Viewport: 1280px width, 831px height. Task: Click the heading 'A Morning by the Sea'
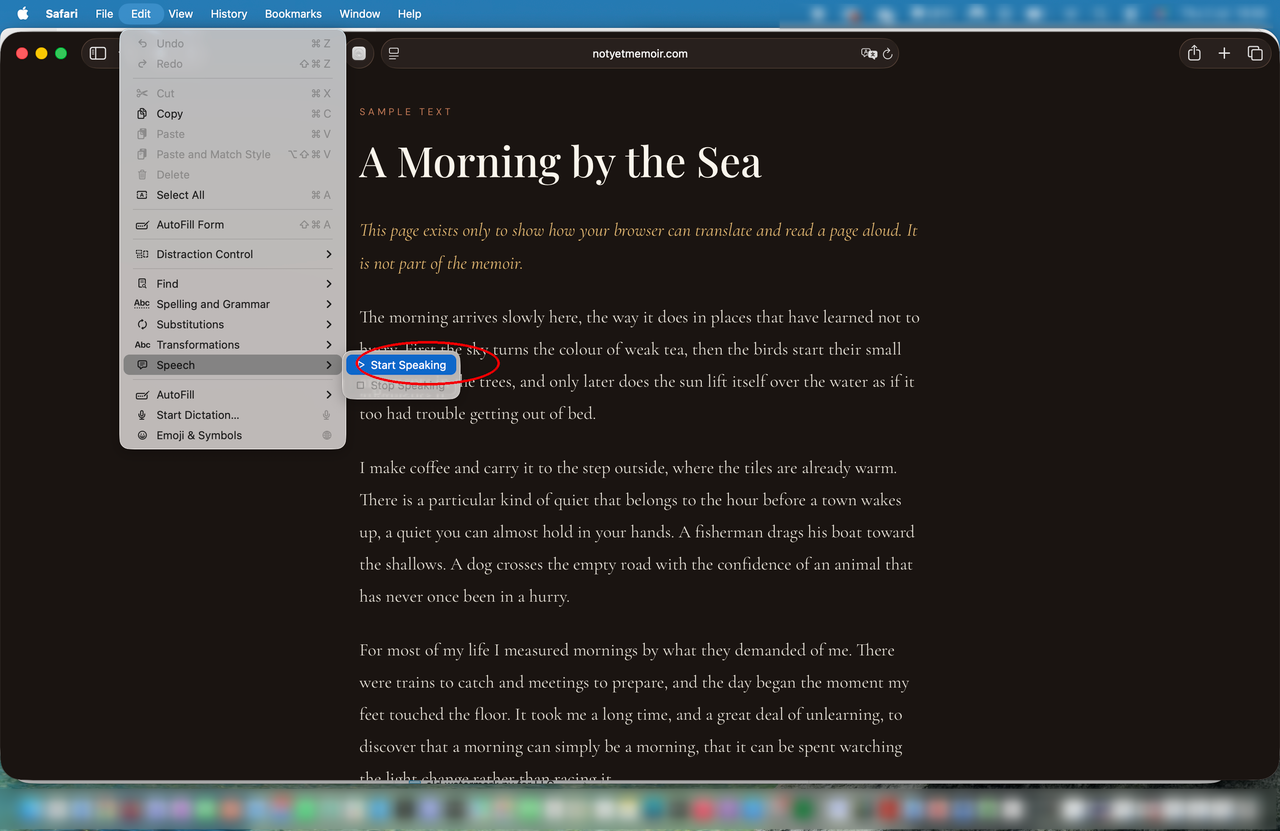(x=560, y=162)
